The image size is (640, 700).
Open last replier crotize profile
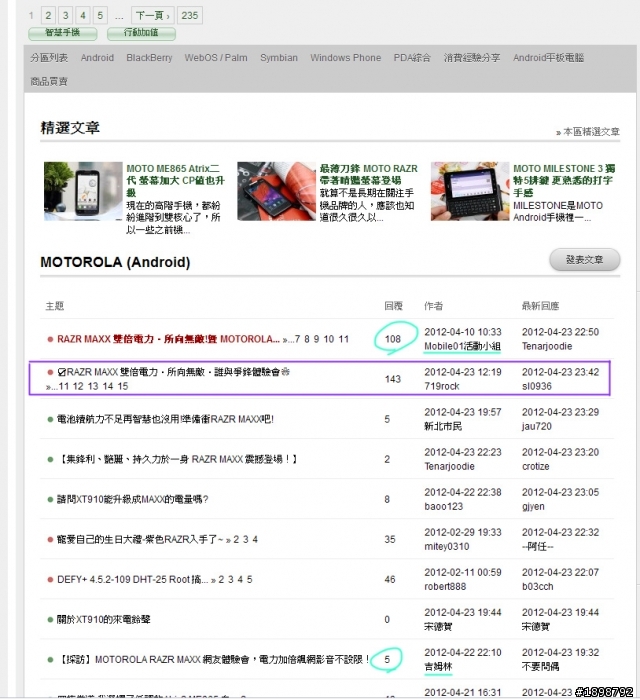click(536, 467)
